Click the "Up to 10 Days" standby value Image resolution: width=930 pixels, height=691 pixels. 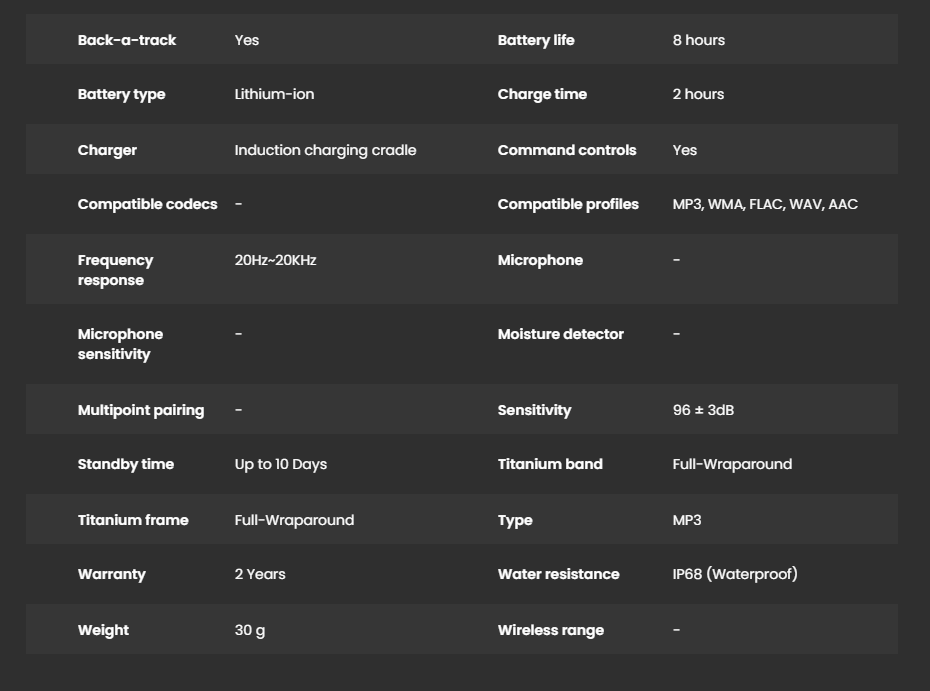(x=280, y=464)
